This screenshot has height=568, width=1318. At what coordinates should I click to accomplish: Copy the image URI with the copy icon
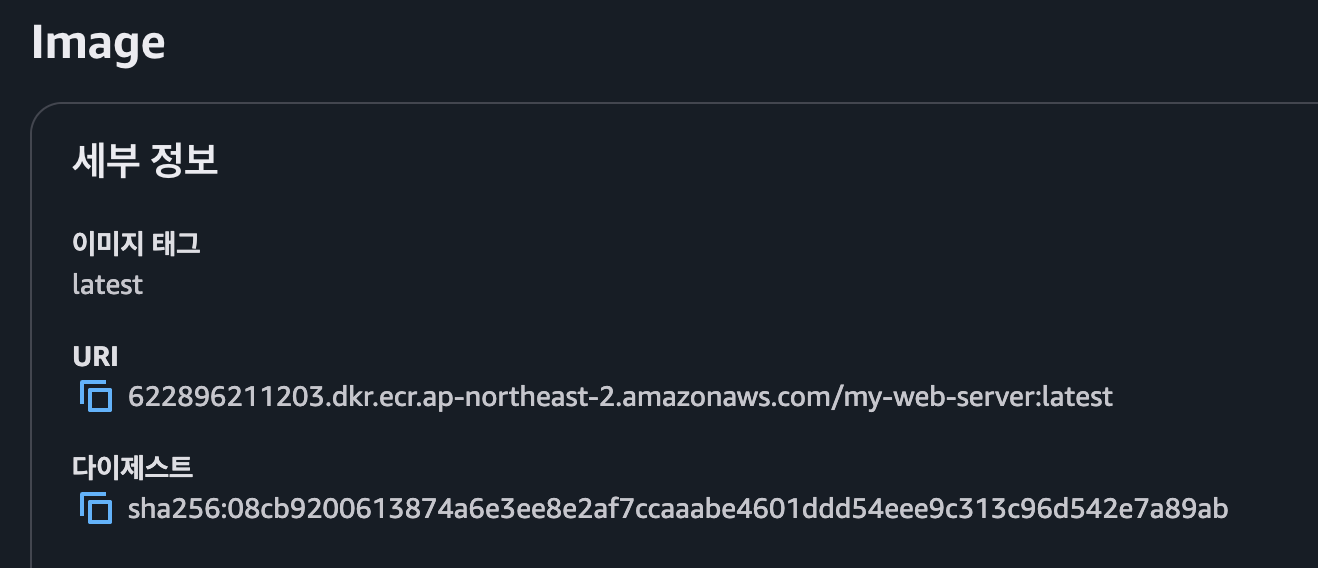tap(96, 397)
